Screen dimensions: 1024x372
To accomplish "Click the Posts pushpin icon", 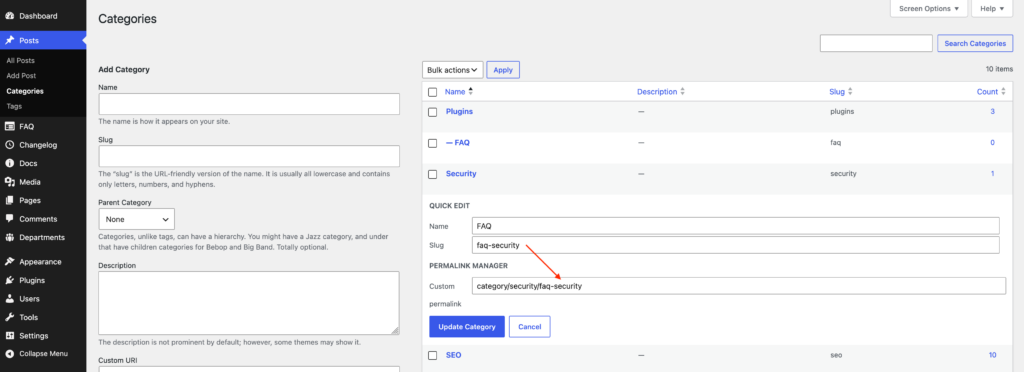I will 10,40.
